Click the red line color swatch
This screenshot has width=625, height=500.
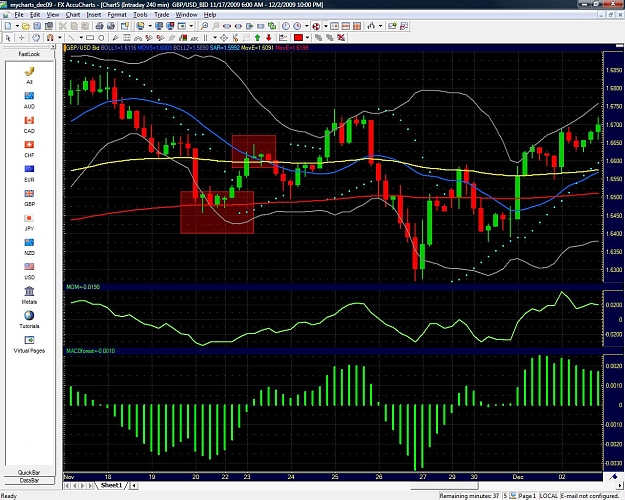click(298, 37)
